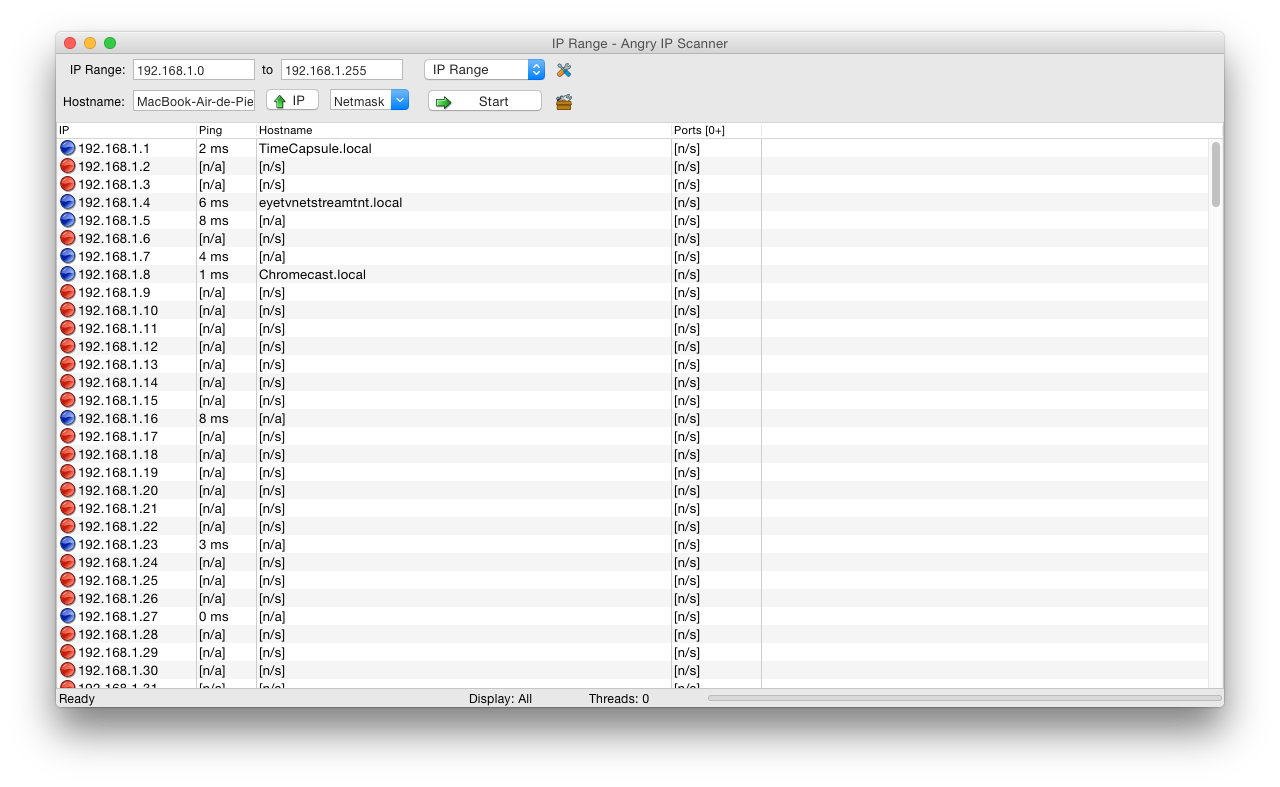Click Display: All status indicator
The width and height of the screenshot is (1280, 787).
(500, 699)
